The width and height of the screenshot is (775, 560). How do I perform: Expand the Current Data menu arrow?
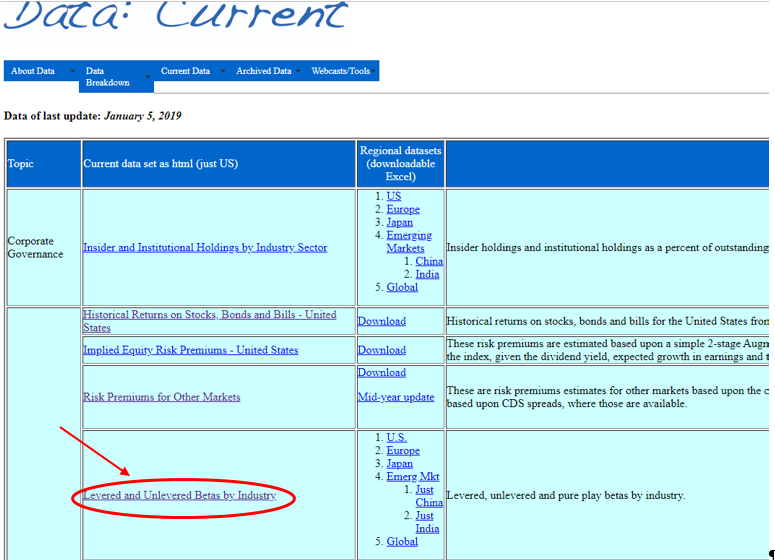[222, 72]
